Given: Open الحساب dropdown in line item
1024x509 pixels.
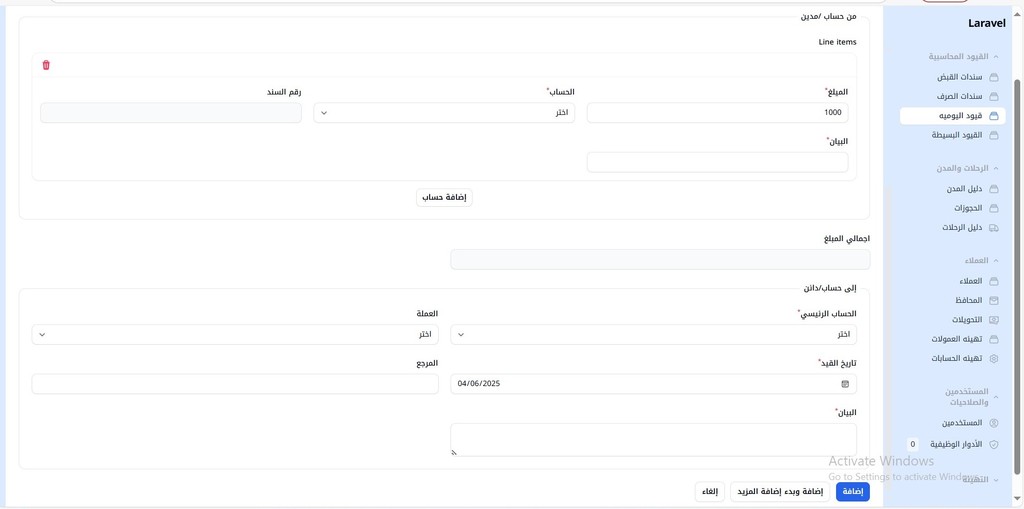Looking at the screenshot, I should 444,112.
